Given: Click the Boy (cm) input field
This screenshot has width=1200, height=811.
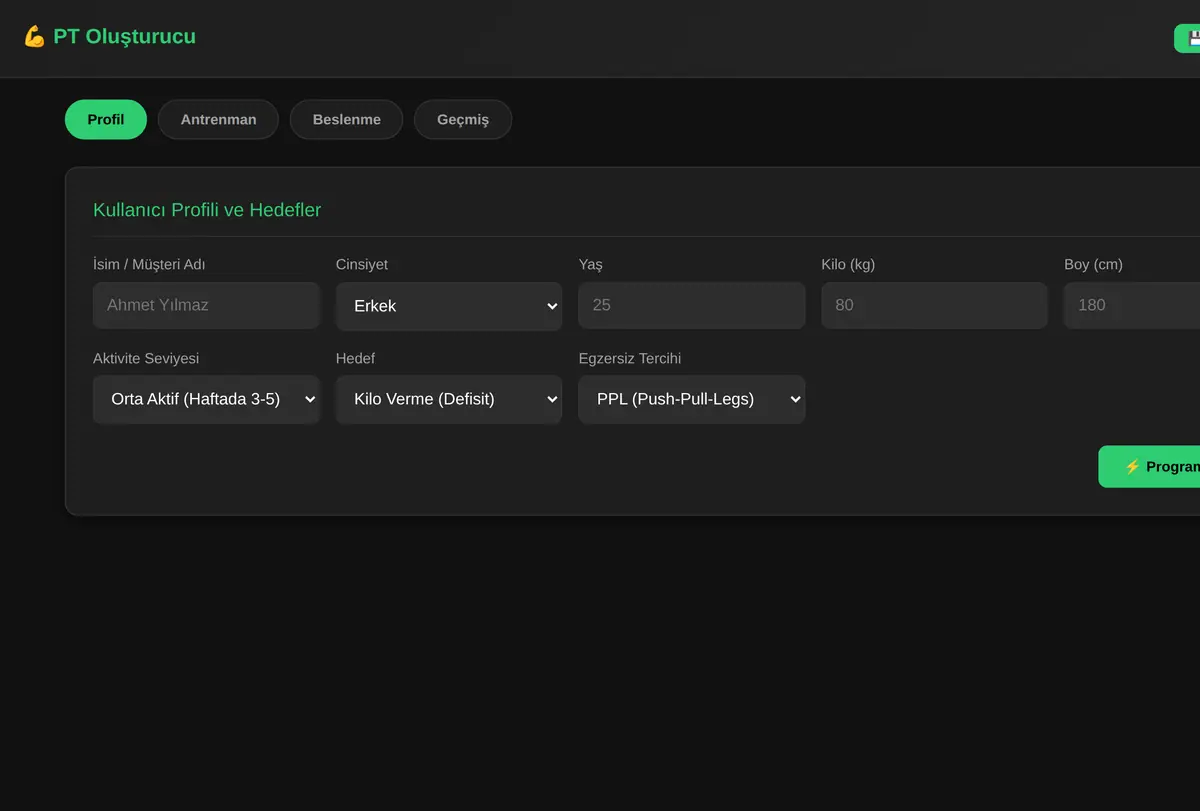Looking at the screenshot, I should 1132,305.
